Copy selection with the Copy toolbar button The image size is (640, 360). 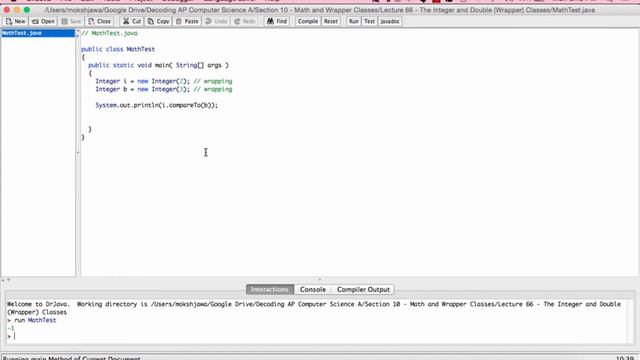158,21
